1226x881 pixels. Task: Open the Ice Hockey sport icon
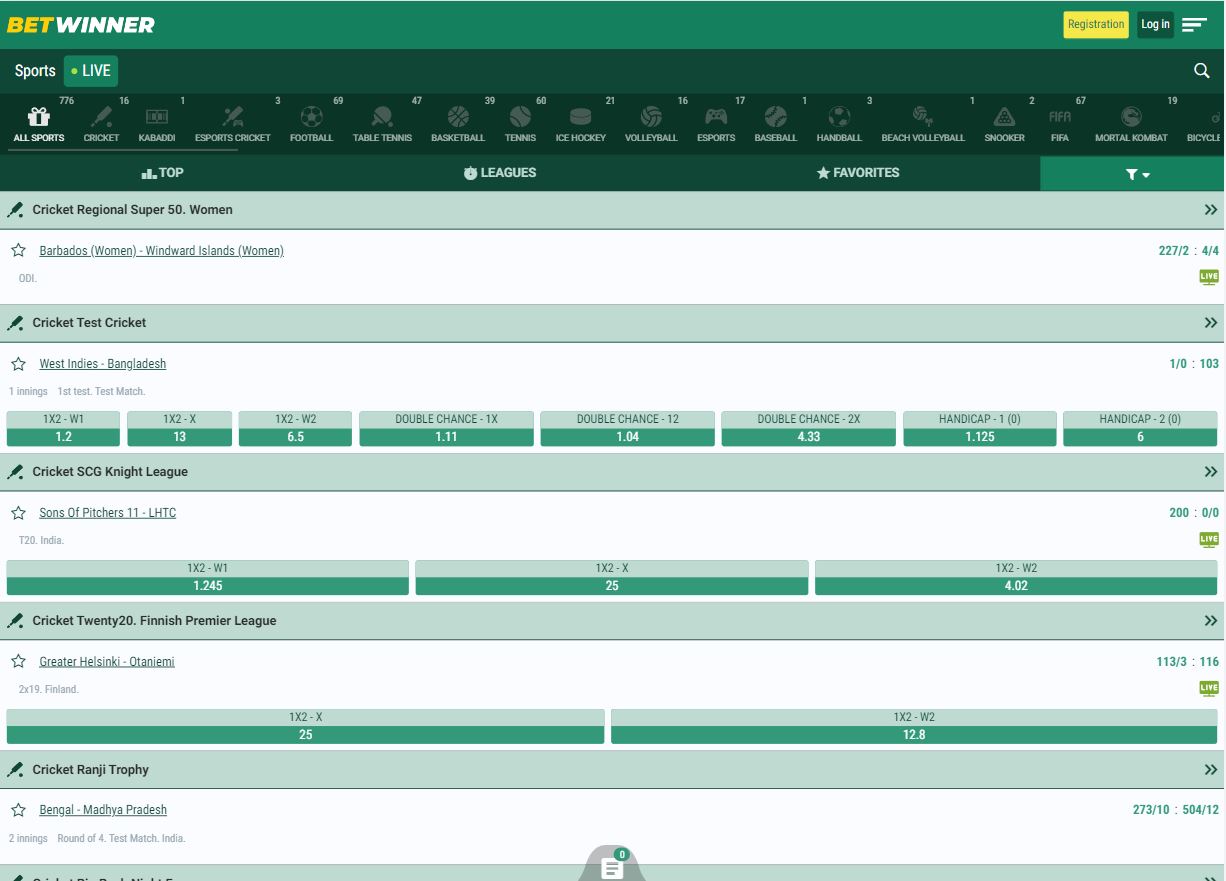[x=580, y=116]
